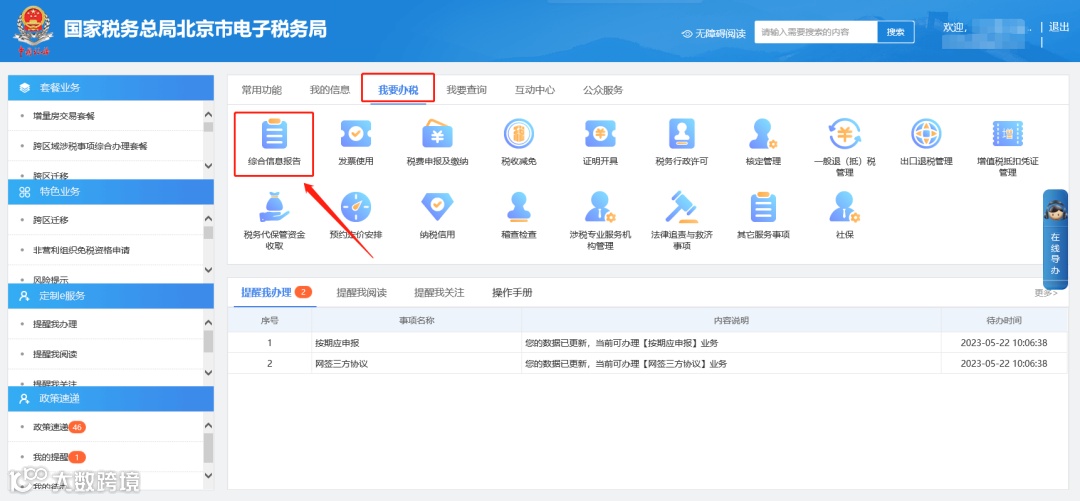Viewport: 1080px width, 501px height.
Task: Select the 增值税抵扣凭证管理 icon
Action: (x=1007, y=134)
